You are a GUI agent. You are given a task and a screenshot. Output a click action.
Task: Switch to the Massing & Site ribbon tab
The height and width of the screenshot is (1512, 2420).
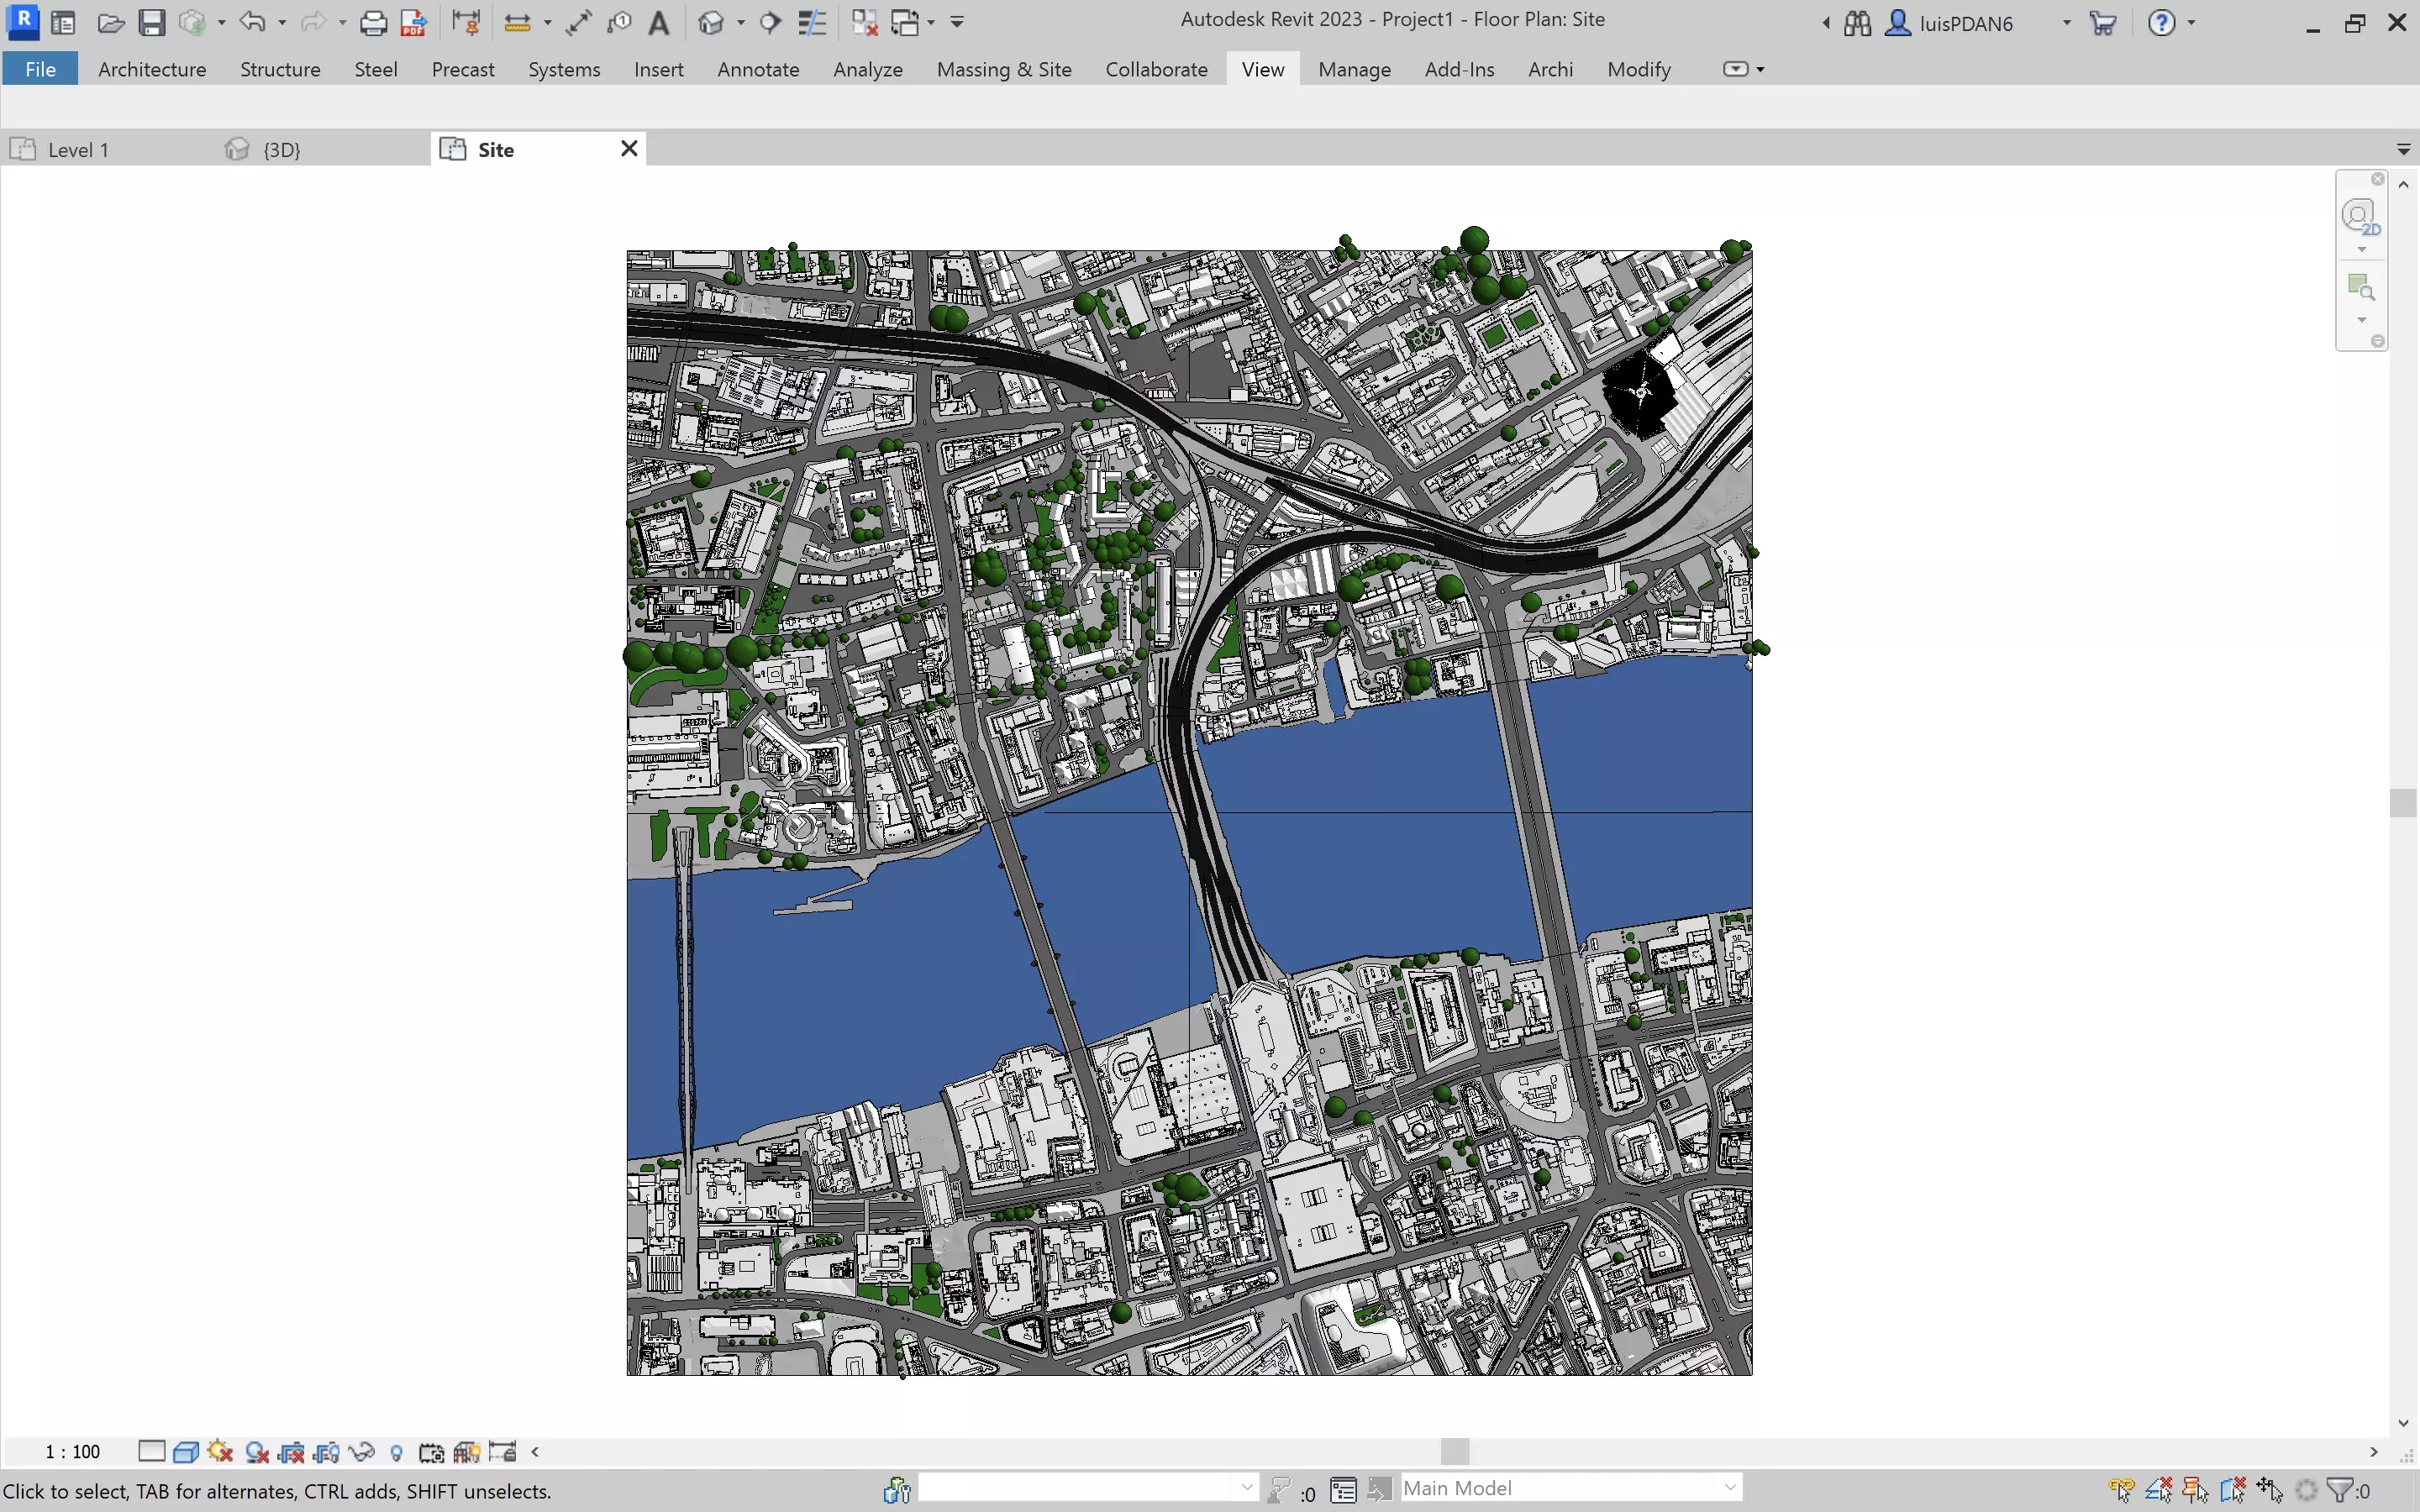(x=1003, y=69)
